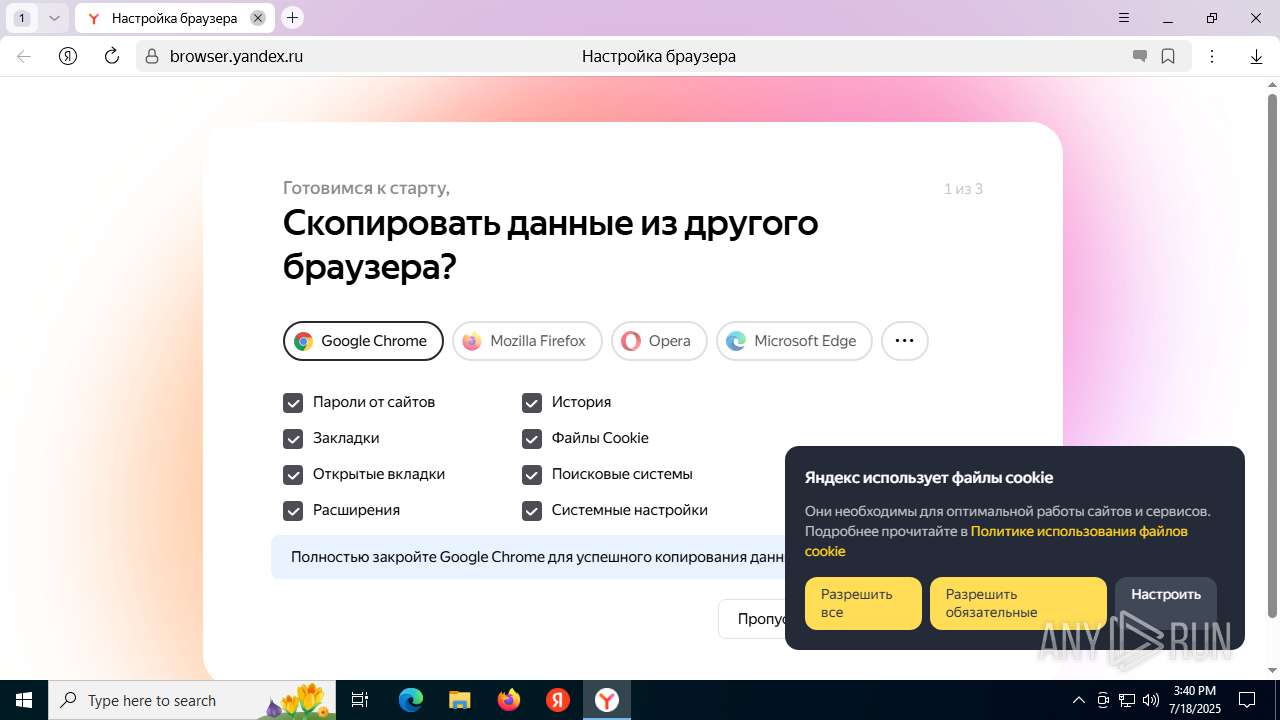Bookmark this page
The height and width of the screenshot is (720, 1280).
point(1168,56)
